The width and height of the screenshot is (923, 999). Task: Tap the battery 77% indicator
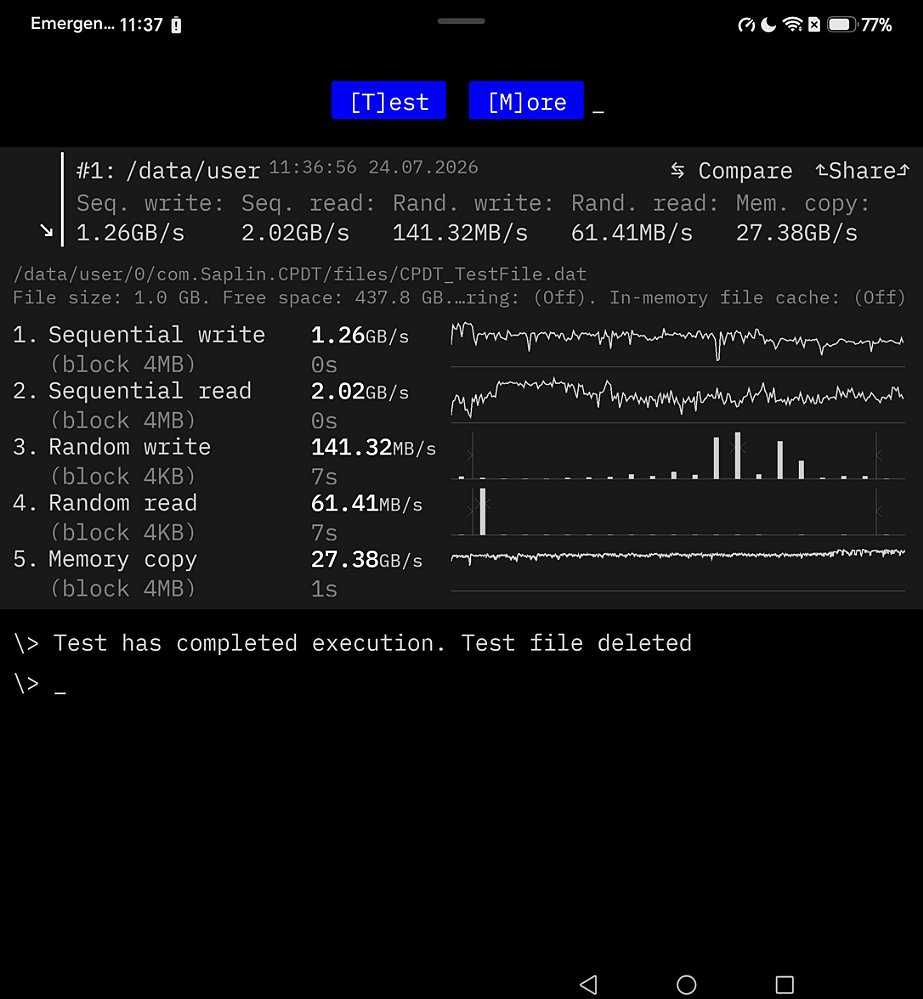coord(860,25)
